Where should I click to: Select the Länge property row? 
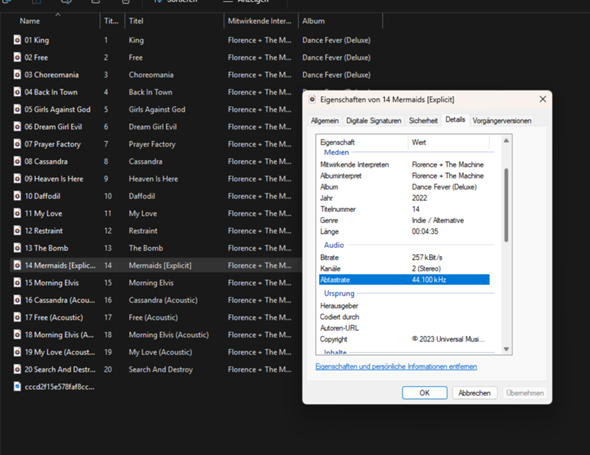click(404, 231)
